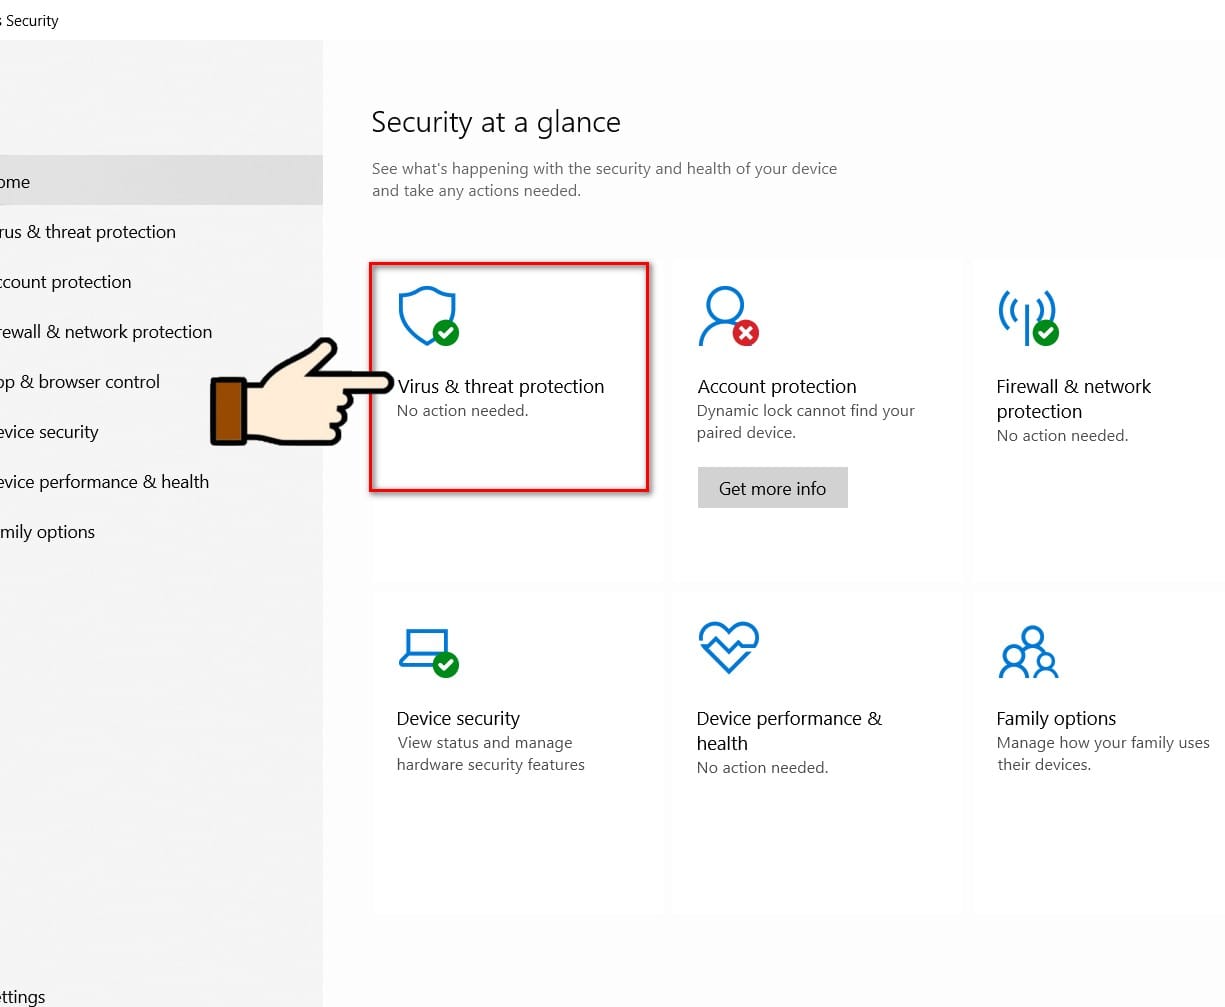Select Home in the left sidebar
Viewport: 1225px width, 1007px height.
click(16, 182)
